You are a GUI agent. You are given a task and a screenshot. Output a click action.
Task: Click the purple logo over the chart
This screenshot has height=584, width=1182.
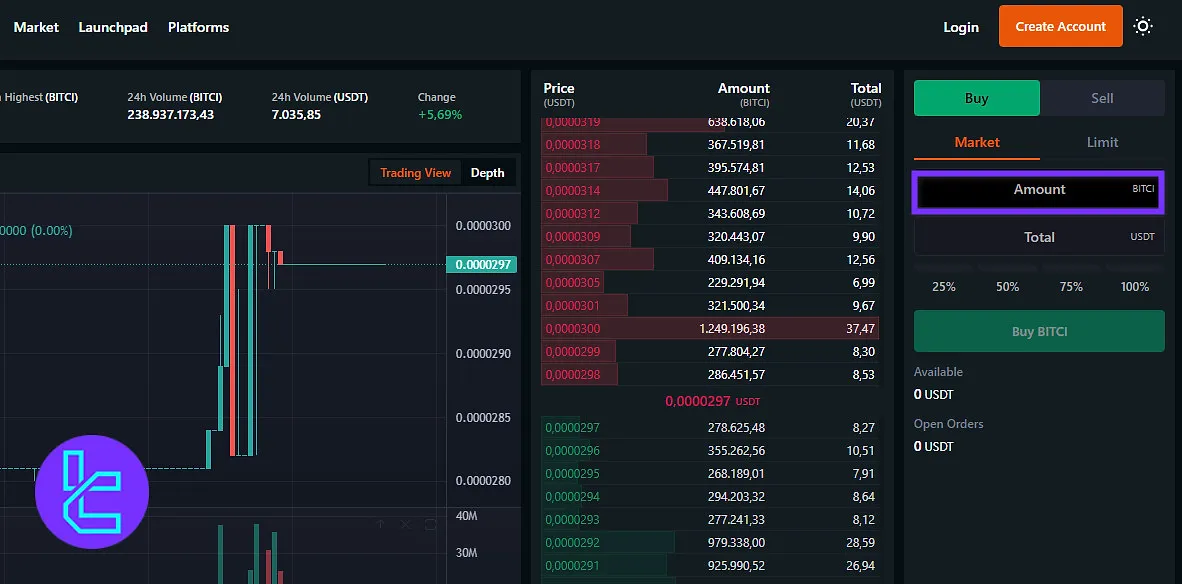92,492
